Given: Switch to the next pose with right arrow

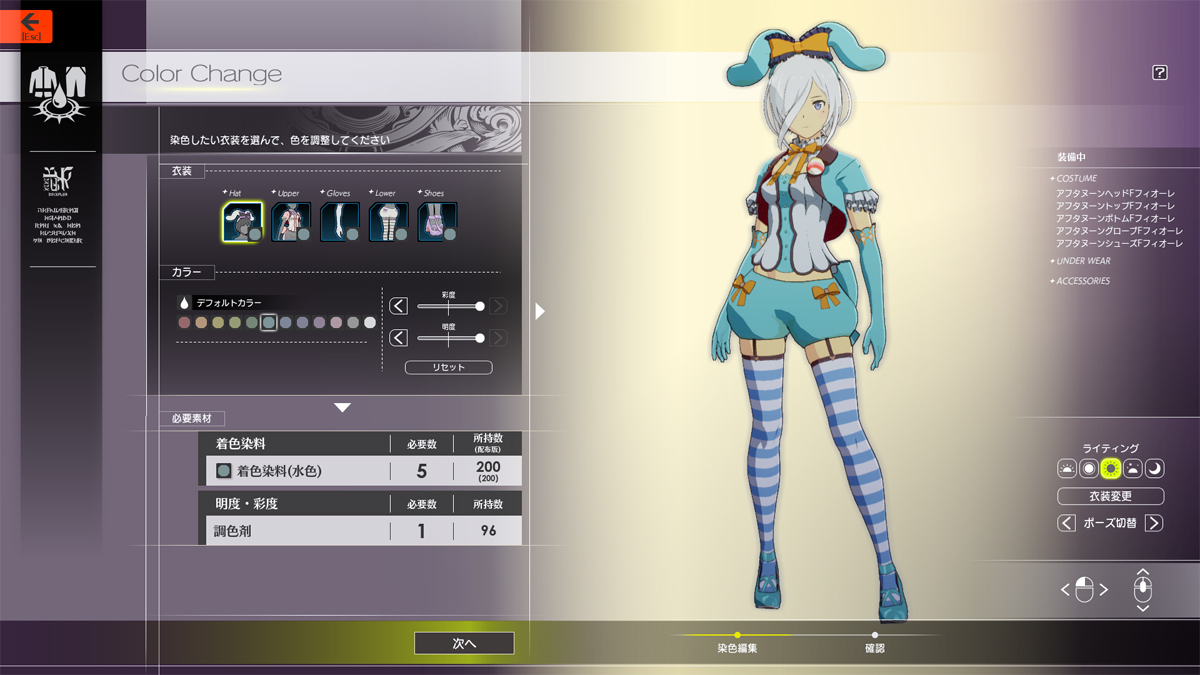Looking at the screenshot, I should 1153,523.
